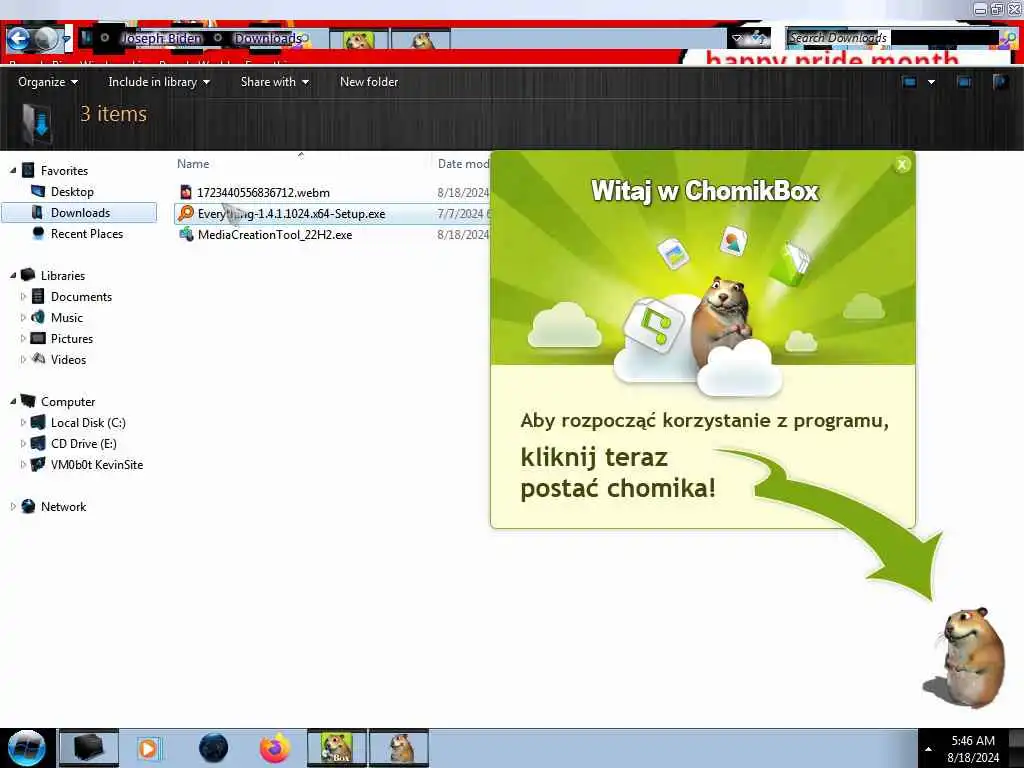
Task: Expand CD Drive (E:)
Action: coord(24,443)
